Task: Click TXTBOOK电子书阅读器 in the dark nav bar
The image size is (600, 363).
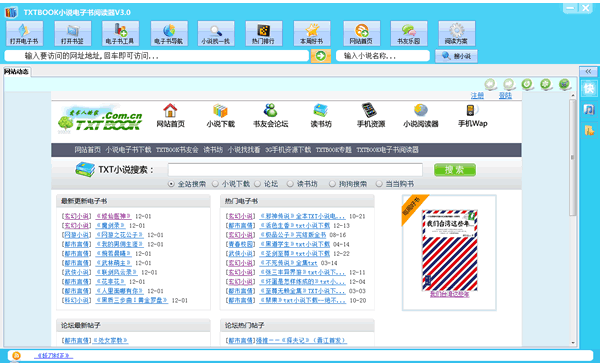Action: point(388,150)
